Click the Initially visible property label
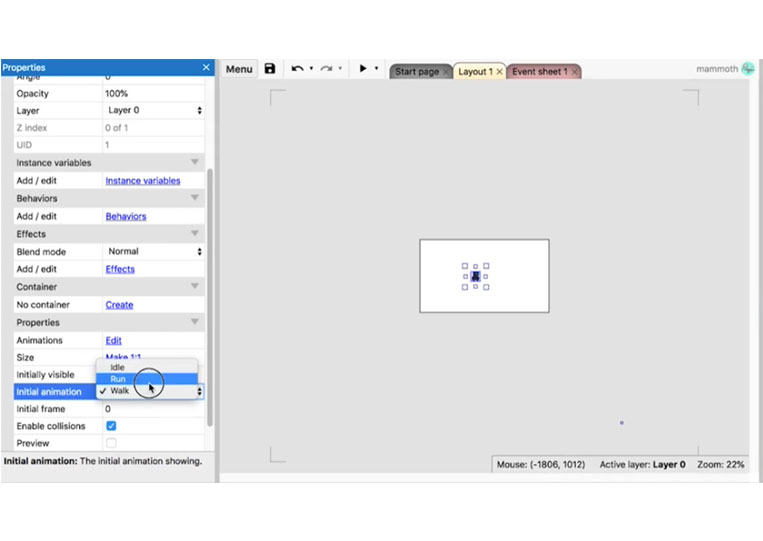This screenshot has height=541, width=763. point(45,375)
